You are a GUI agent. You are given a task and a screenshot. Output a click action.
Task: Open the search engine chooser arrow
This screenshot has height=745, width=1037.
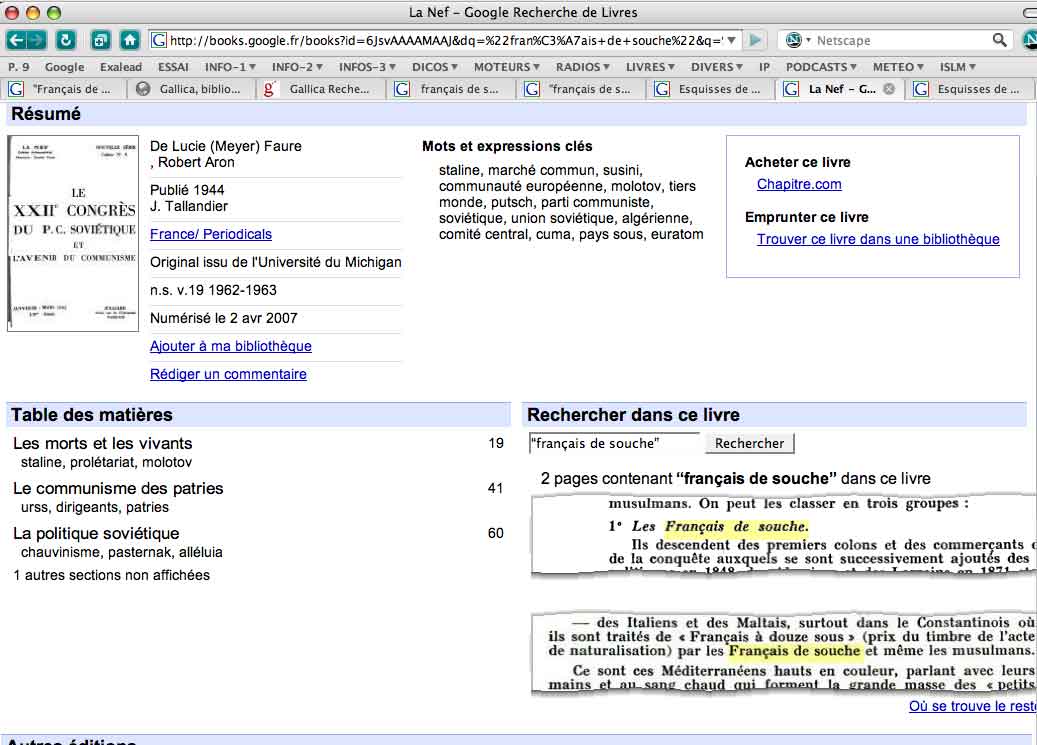tap(808, 40)
